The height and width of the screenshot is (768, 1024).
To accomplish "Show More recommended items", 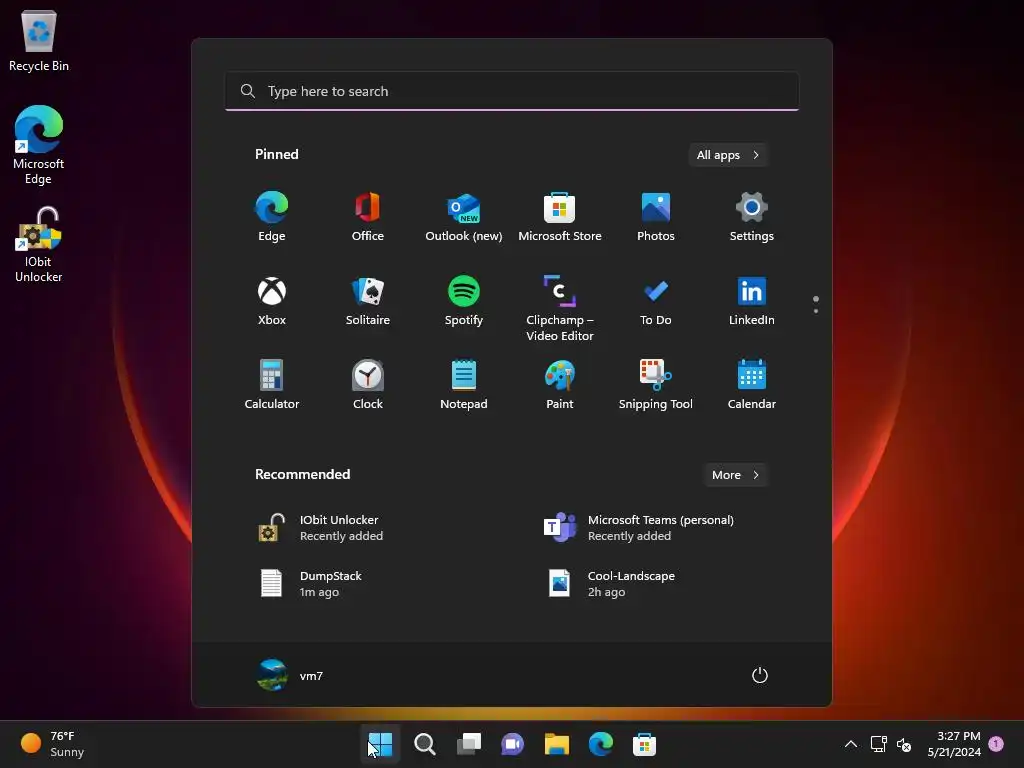I will (x=735, y=475).
